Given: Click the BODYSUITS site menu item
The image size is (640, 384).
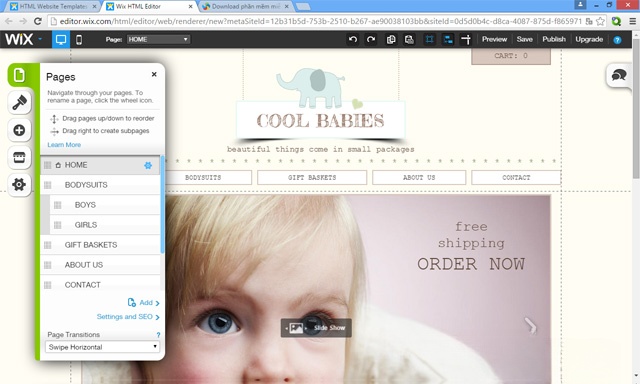Looking at the screenshot, I should 203,178.
